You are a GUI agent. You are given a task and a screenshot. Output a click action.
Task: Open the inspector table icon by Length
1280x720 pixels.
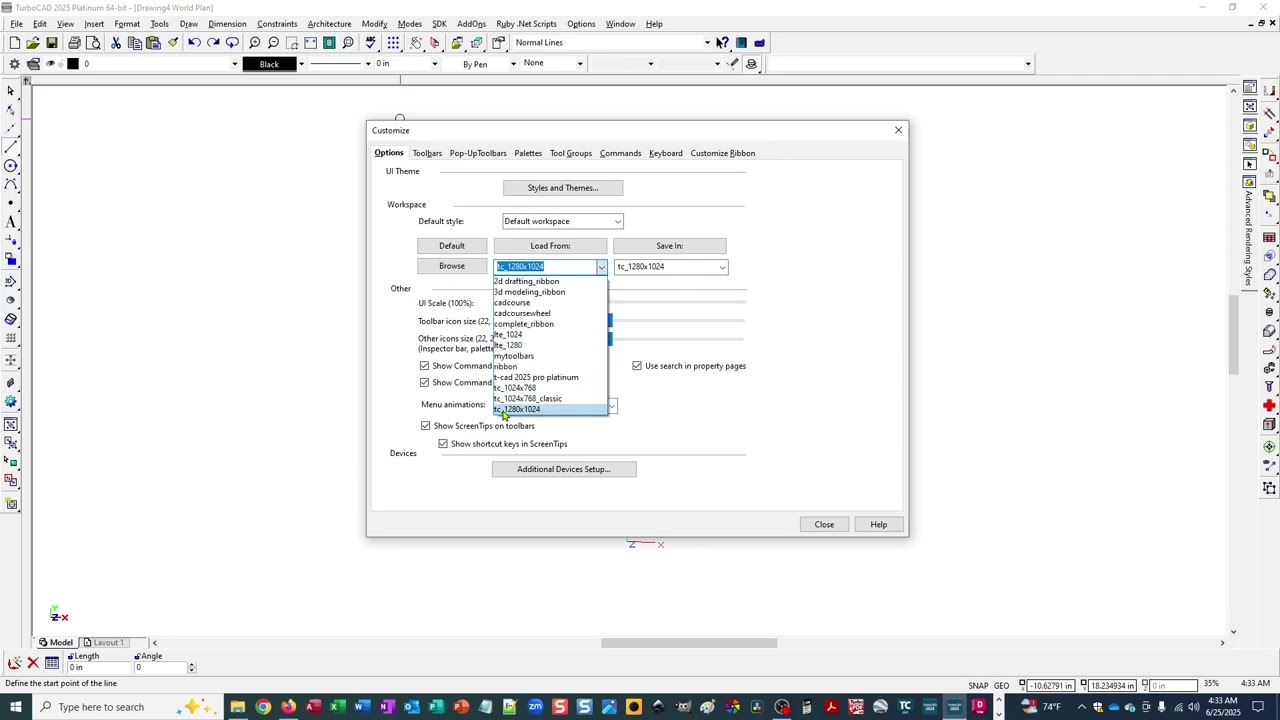[52, 662]
